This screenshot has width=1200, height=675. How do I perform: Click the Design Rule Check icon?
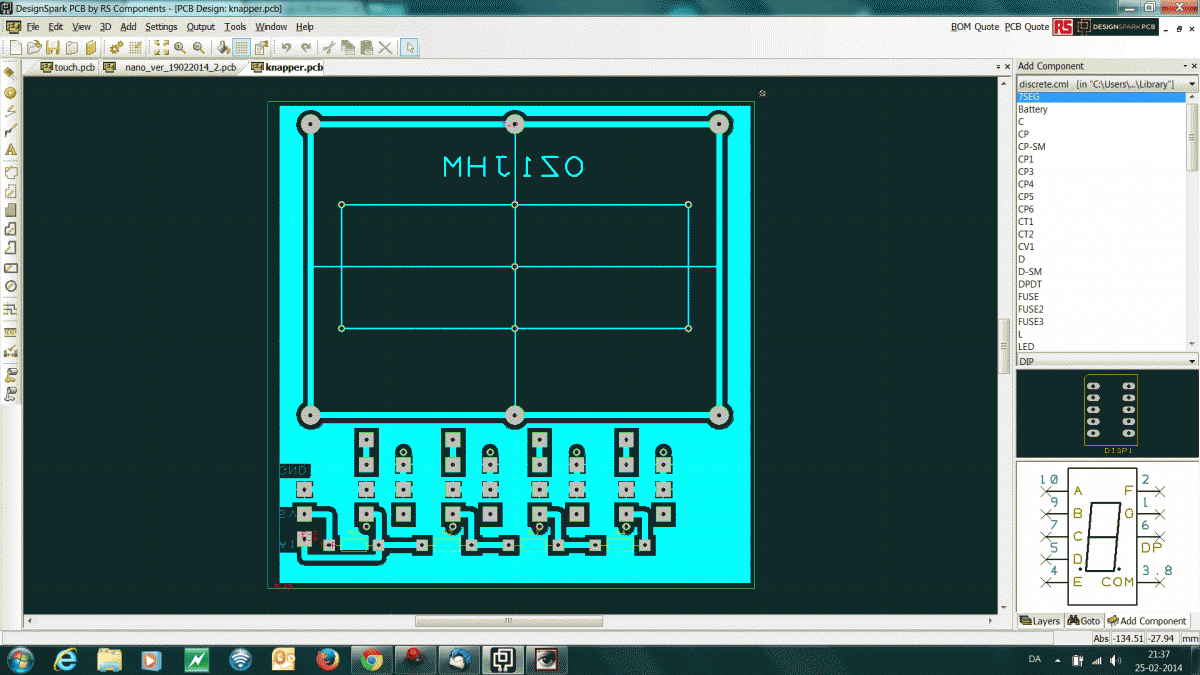pos(11,351)
